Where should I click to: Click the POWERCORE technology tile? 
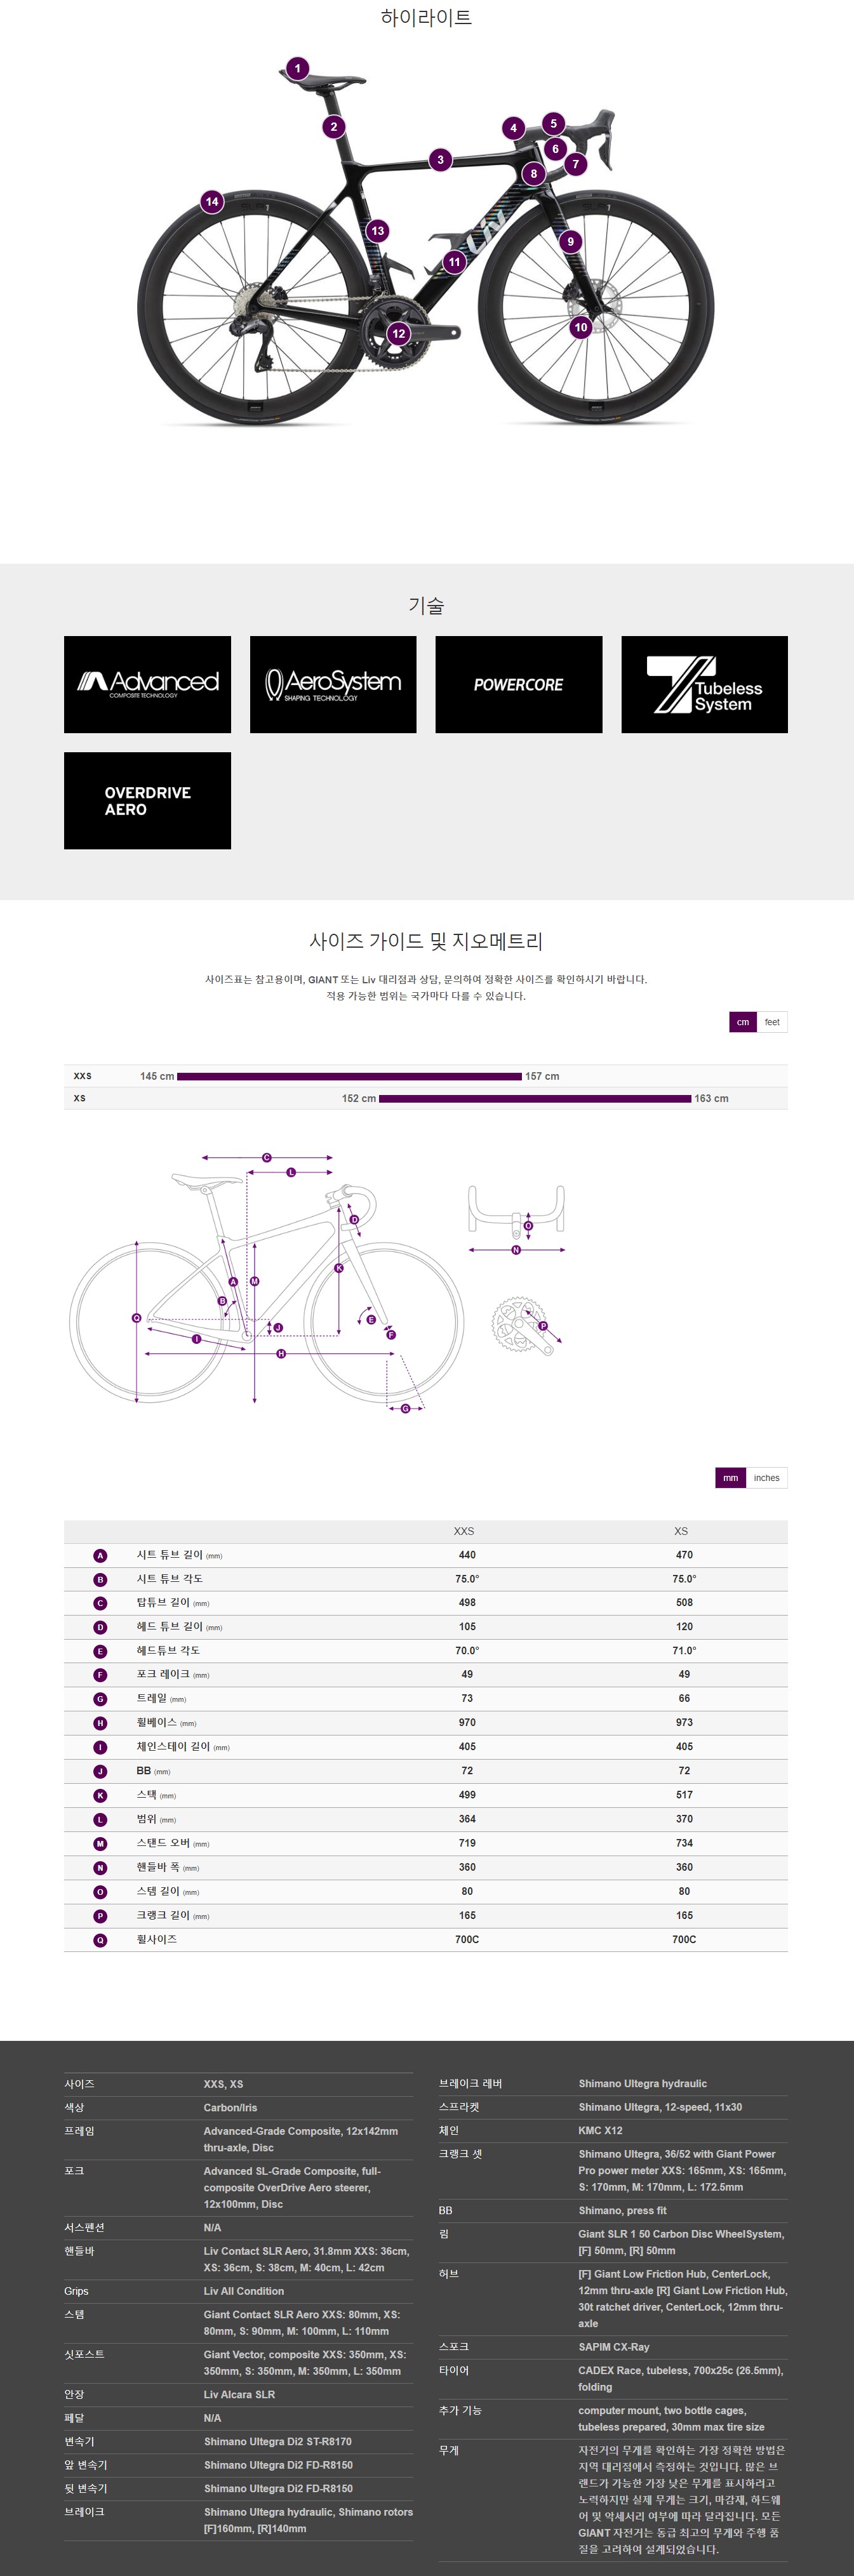point(519,685)
